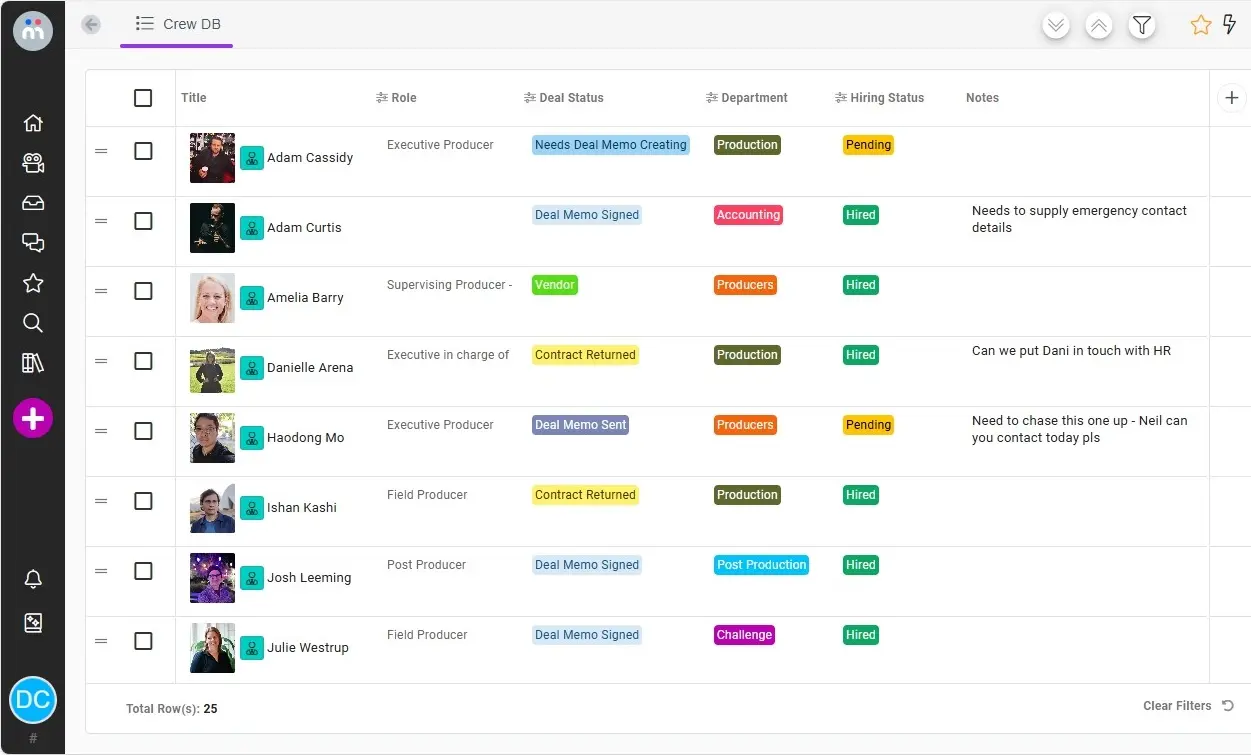Click the lightning bolt automation icon
This screenshot has width=1251, height=755.
1229,25
